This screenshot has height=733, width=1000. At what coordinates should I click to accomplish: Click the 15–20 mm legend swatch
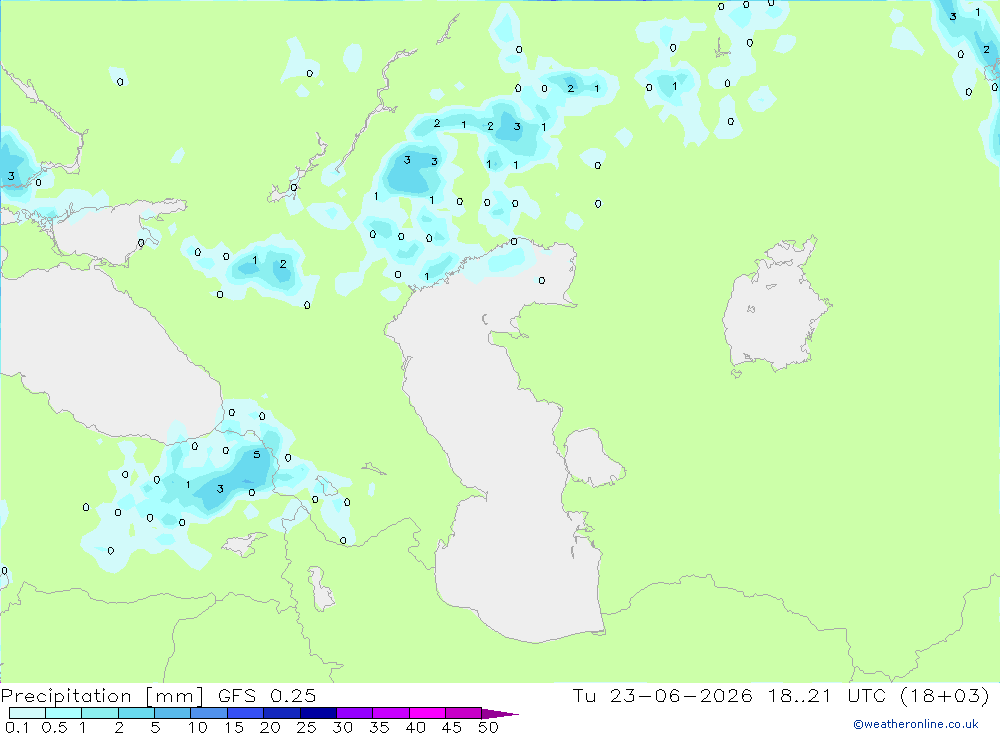point(246,713)
